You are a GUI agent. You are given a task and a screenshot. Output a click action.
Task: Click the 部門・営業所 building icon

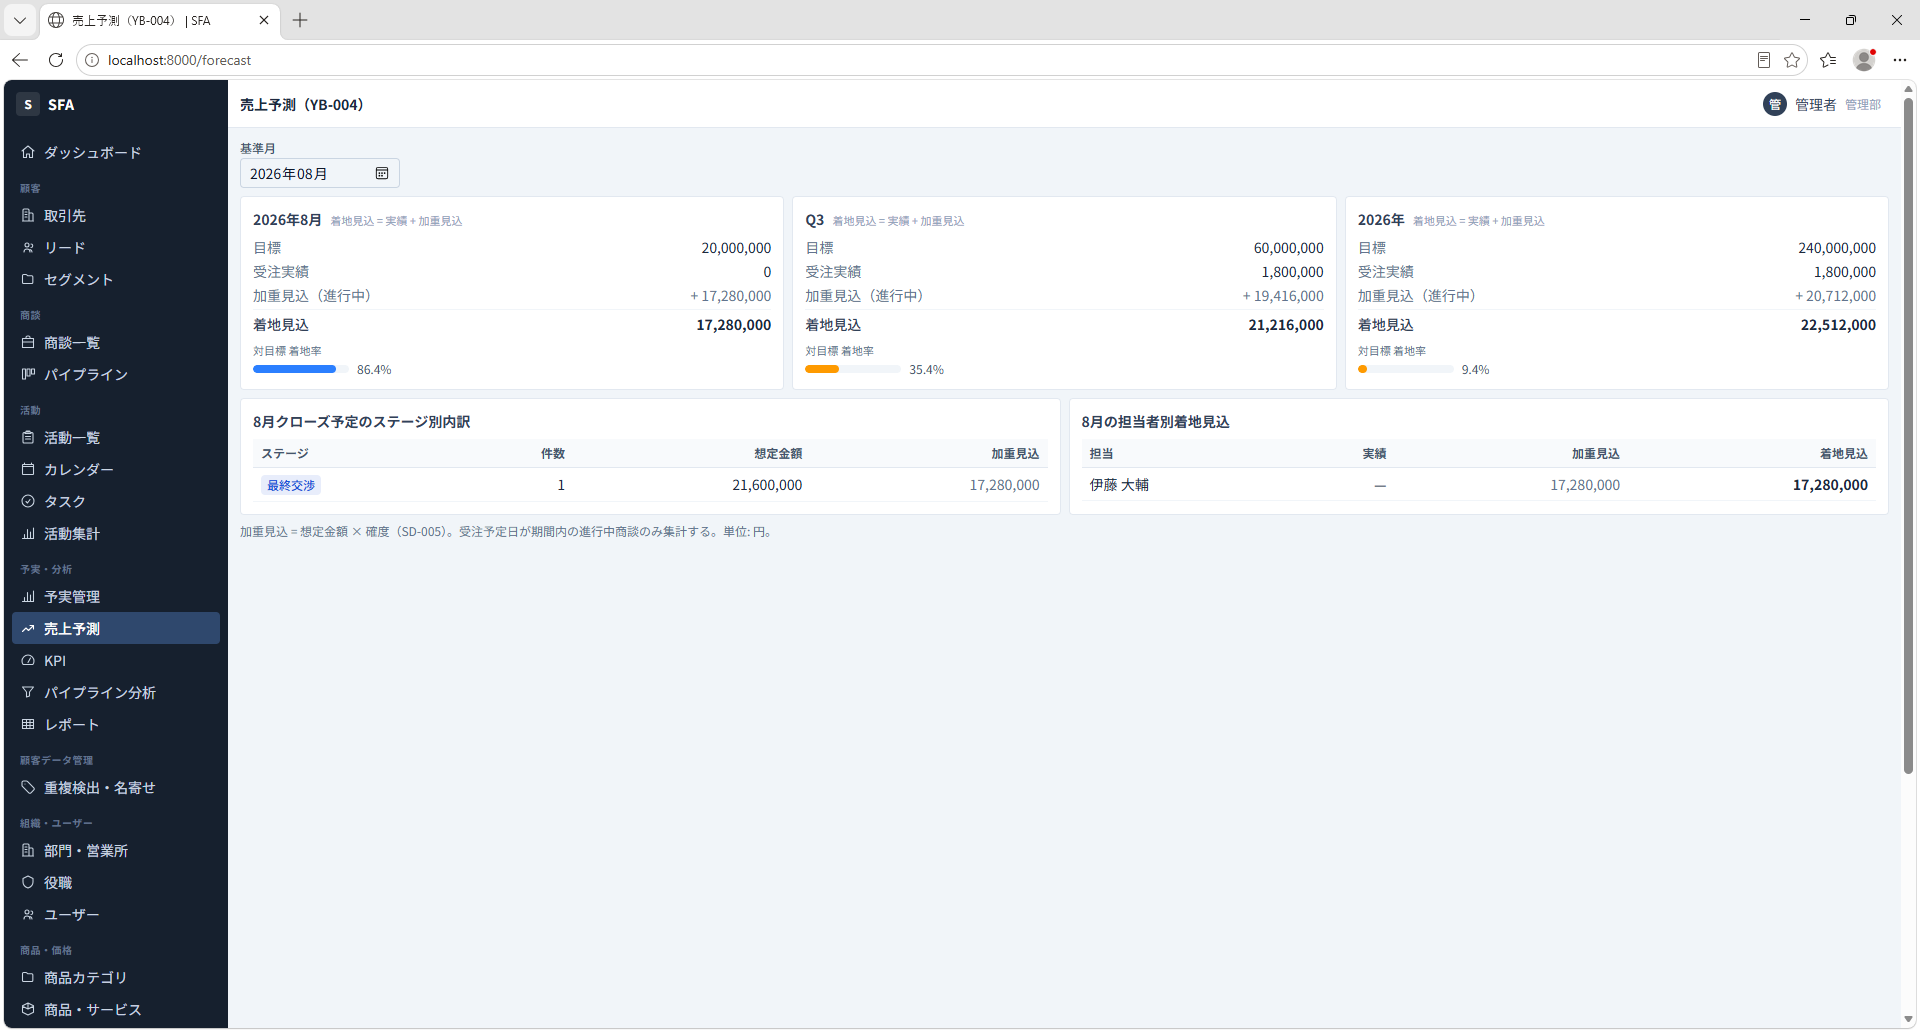click(x=28, y=850)
